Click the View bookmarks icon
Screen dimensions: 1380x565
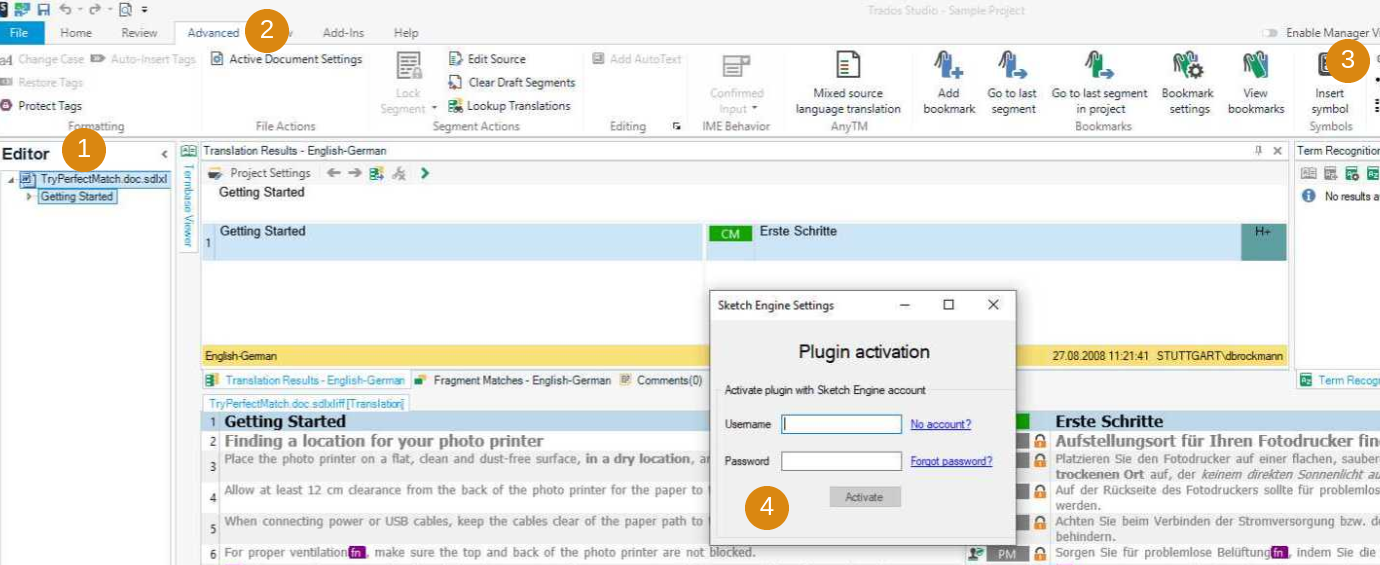(x=1255, y=68)
